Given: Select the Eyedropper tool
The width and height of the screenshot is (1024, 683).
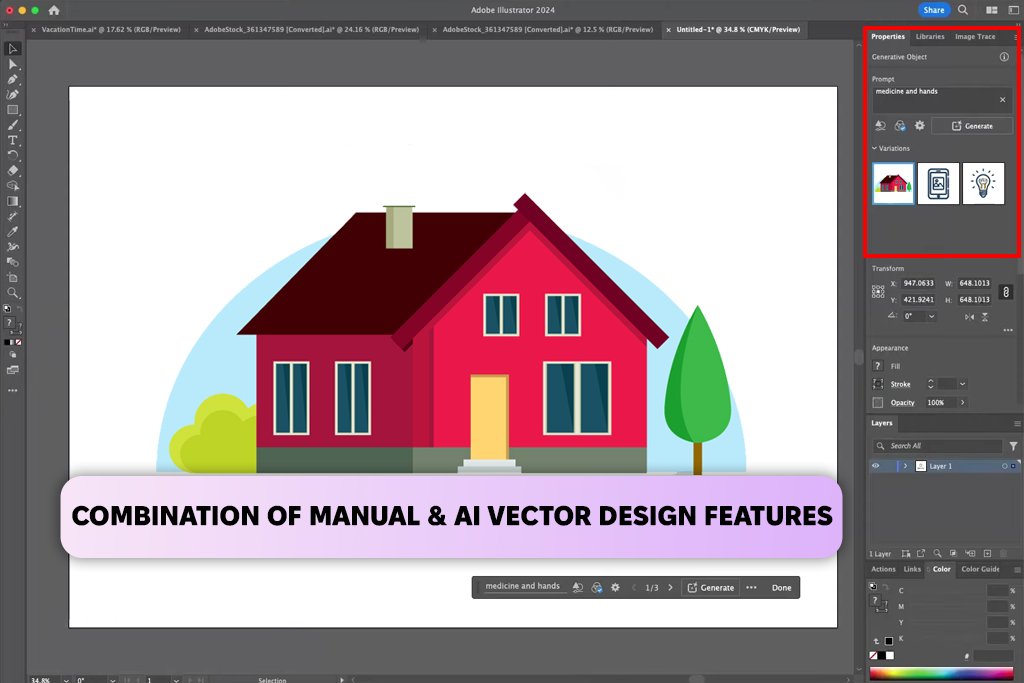Looking at the screenshot, I should (x=12, y=232).
